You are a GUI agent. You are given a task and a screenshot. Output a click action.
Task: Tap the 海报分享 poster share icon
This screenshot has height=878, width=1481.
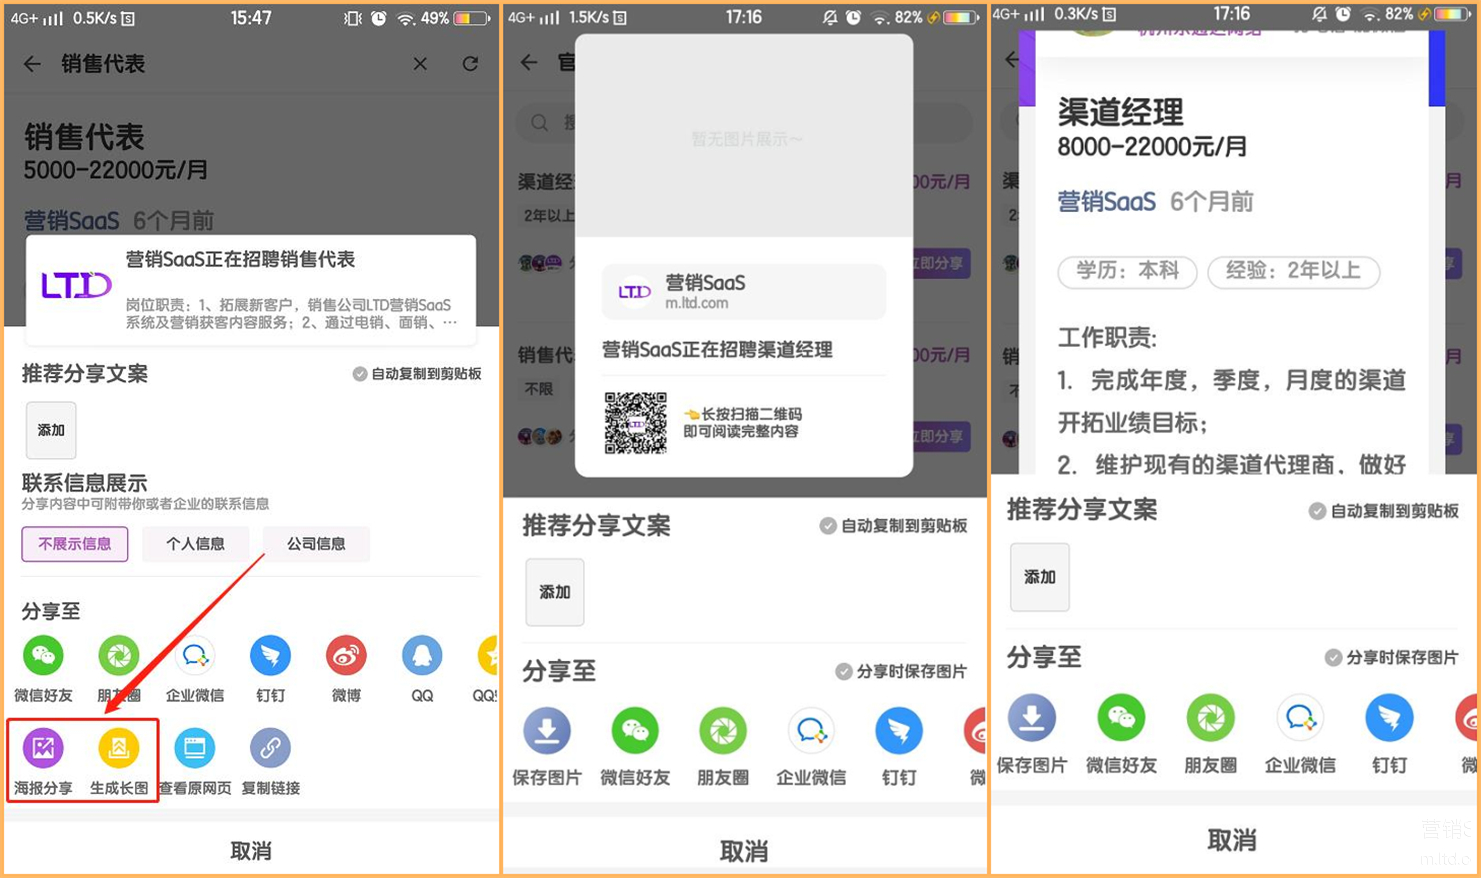pos(43,748)
